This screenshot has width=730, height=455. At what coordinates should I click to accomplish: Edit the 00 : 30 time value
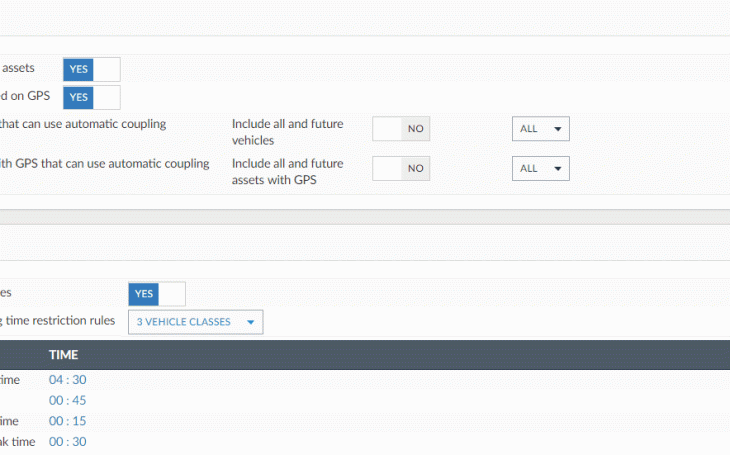(68, 442)
